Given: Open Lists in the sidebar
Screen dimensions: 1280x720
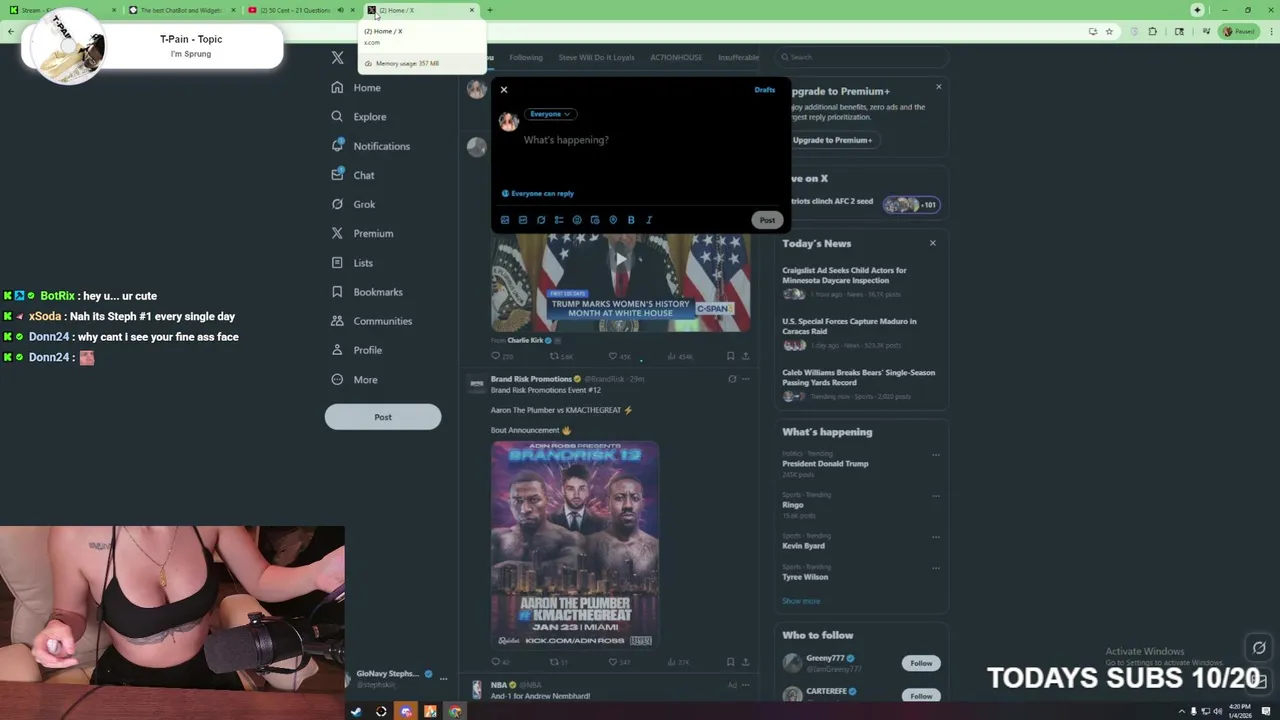Looking at the screenshot, I should (x=352, y=263).
